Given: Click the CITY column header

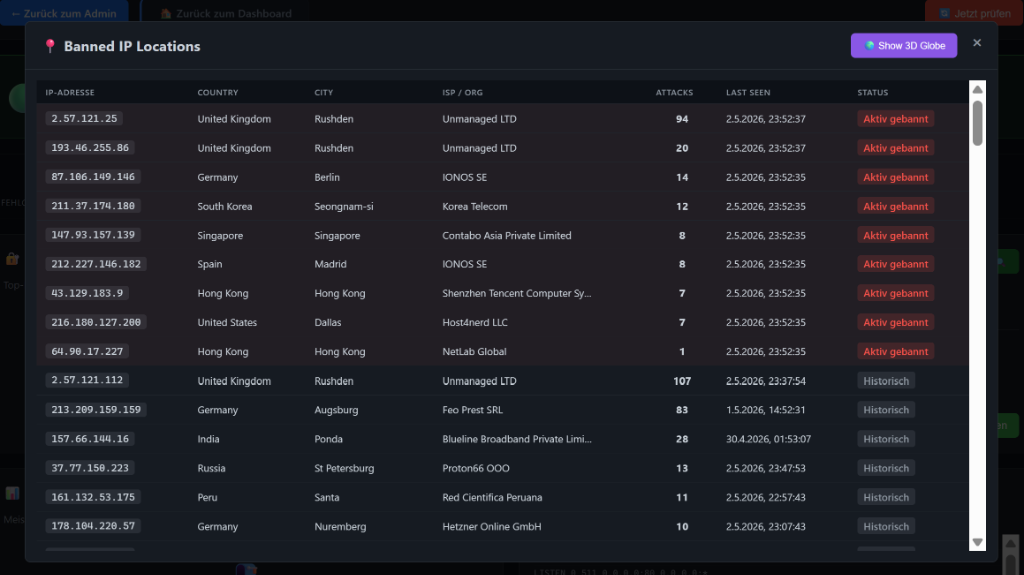Looking at the screenshot, I should (x=323, y=93).
